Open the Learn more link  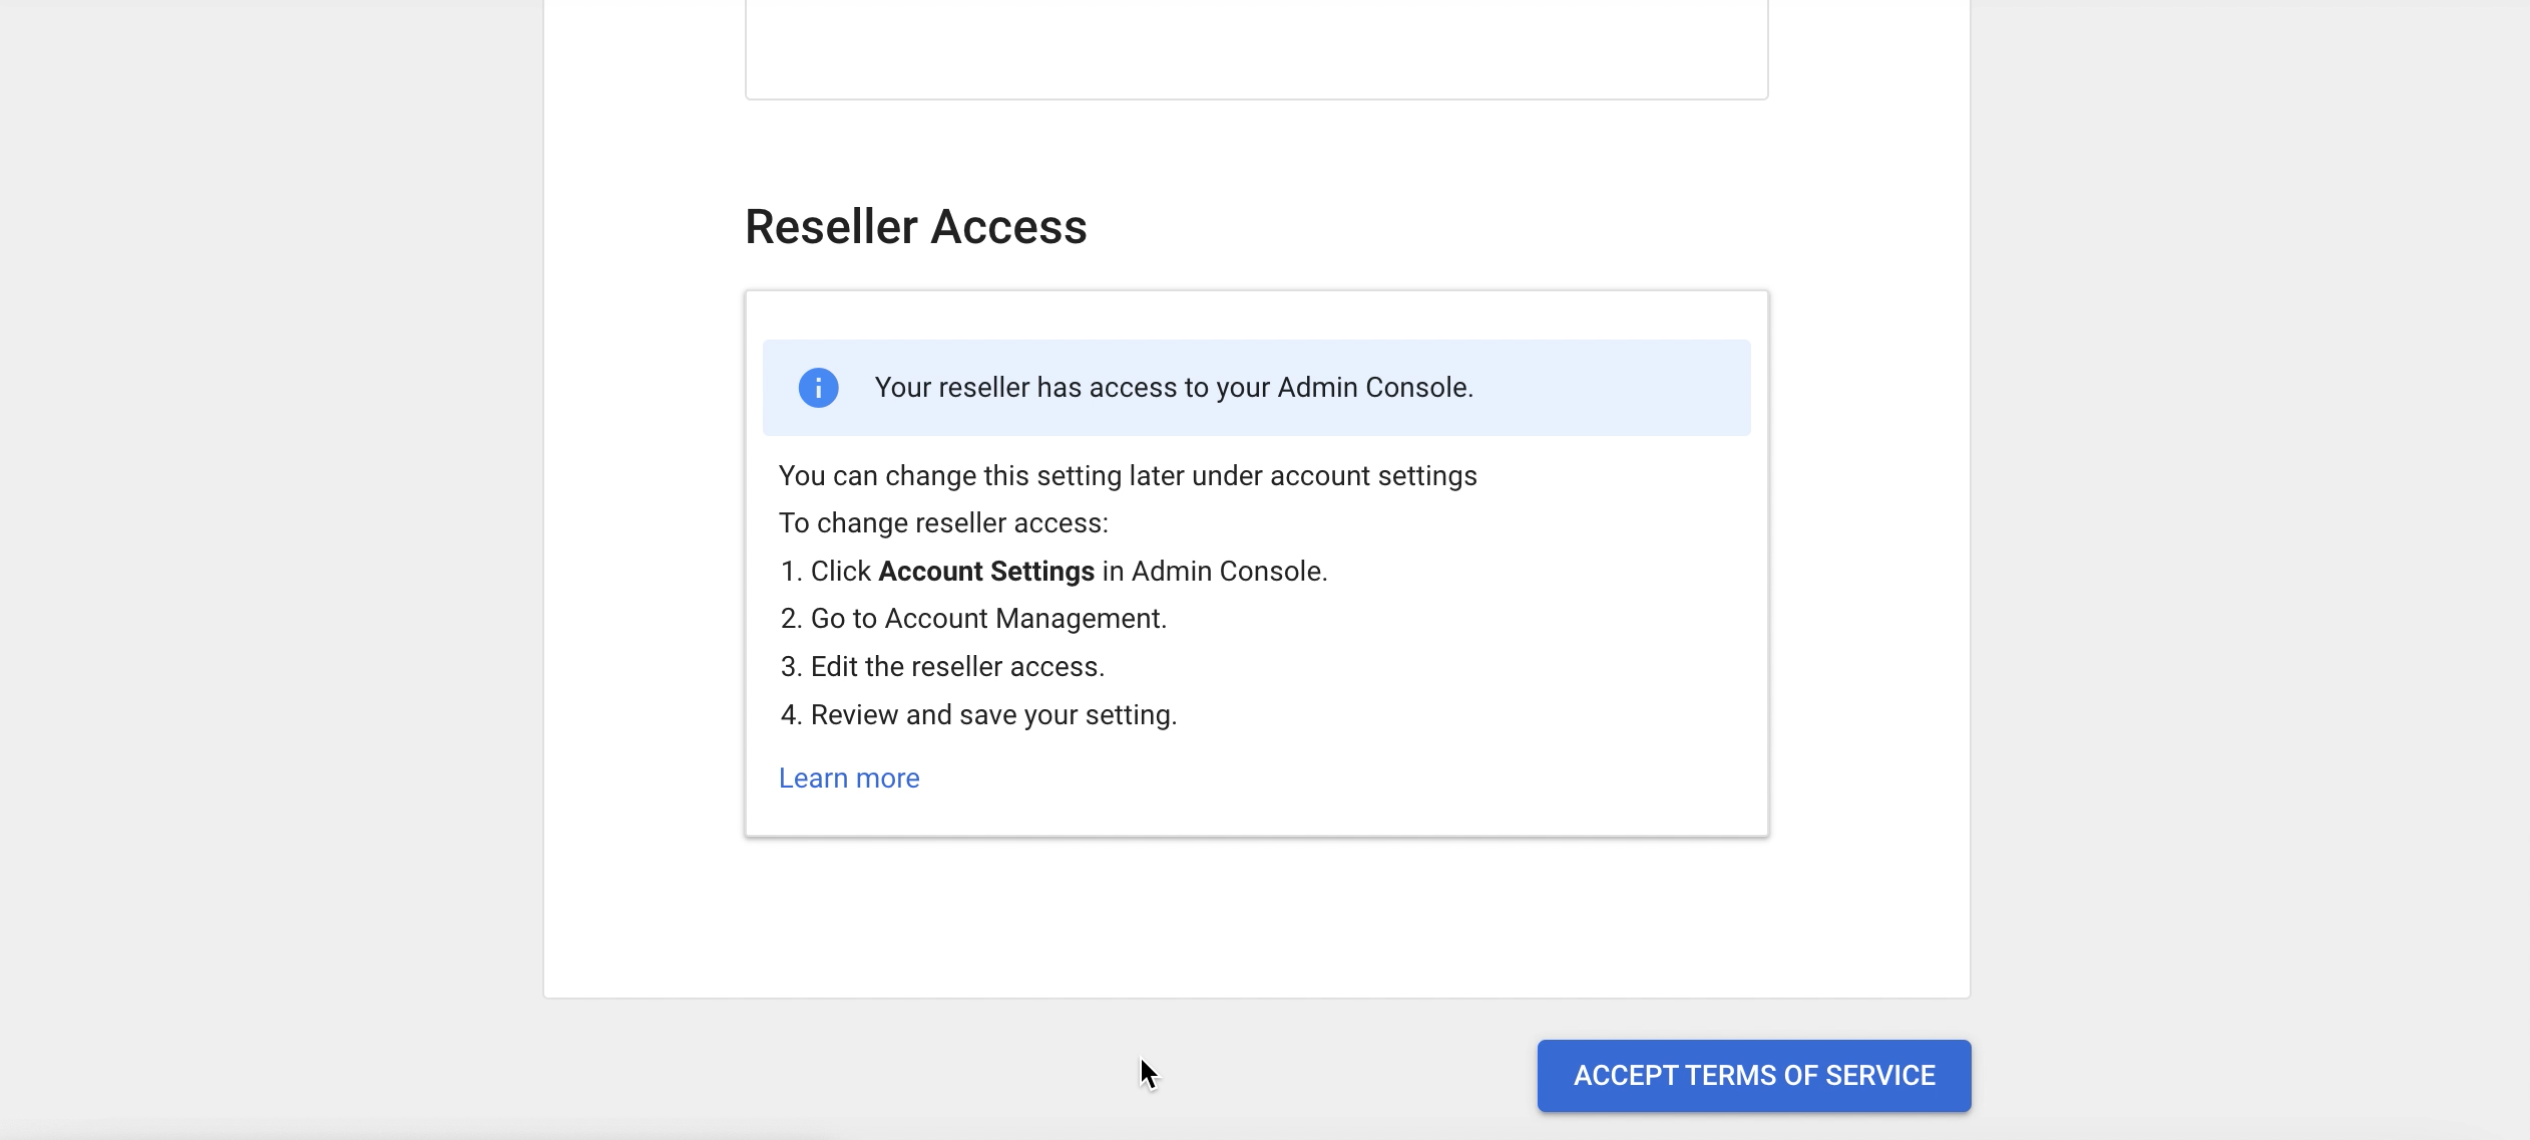849,778
